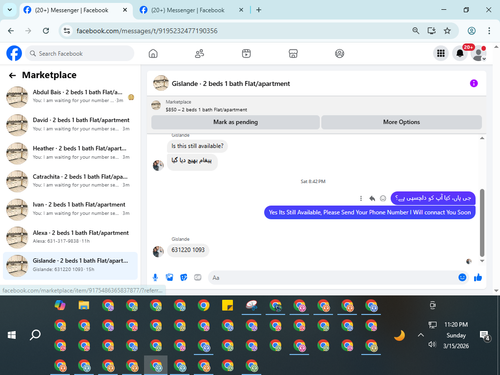Choose a GIF from composer
The width and height of the screenshot is (500, 375).
coord(198,277)
